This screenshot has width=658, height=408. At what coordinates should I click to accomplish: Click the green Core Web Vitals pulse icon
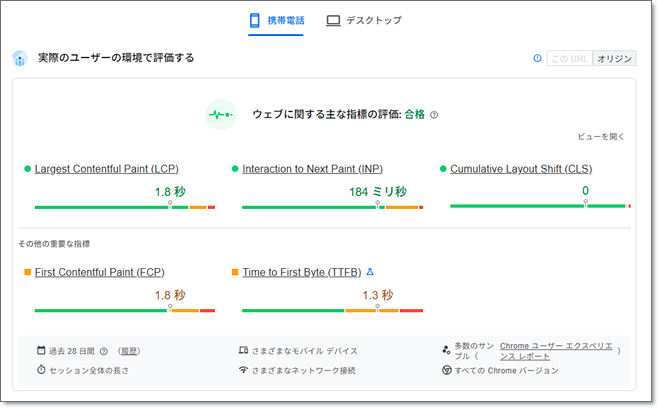(x=221, y=115)
